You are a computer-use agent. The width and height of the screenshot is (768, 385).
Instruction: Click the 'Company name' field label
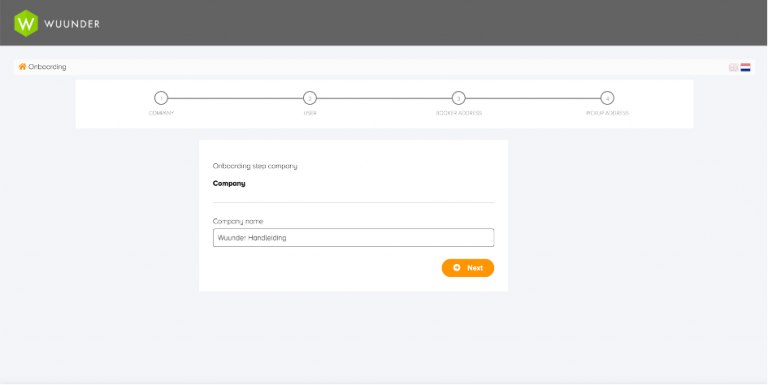238,221
